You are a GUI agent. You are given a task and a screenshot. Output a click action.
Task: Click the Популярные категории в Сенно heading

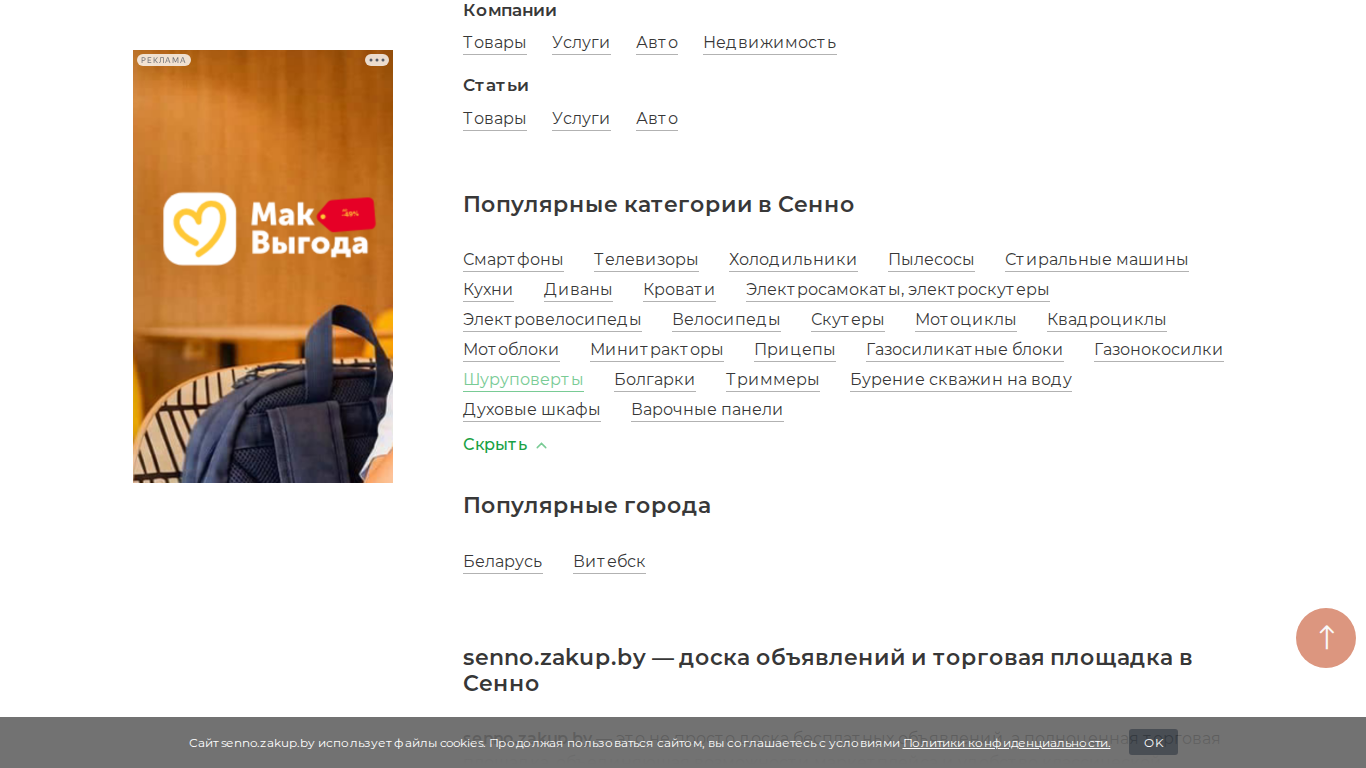(x=659, y=205)
